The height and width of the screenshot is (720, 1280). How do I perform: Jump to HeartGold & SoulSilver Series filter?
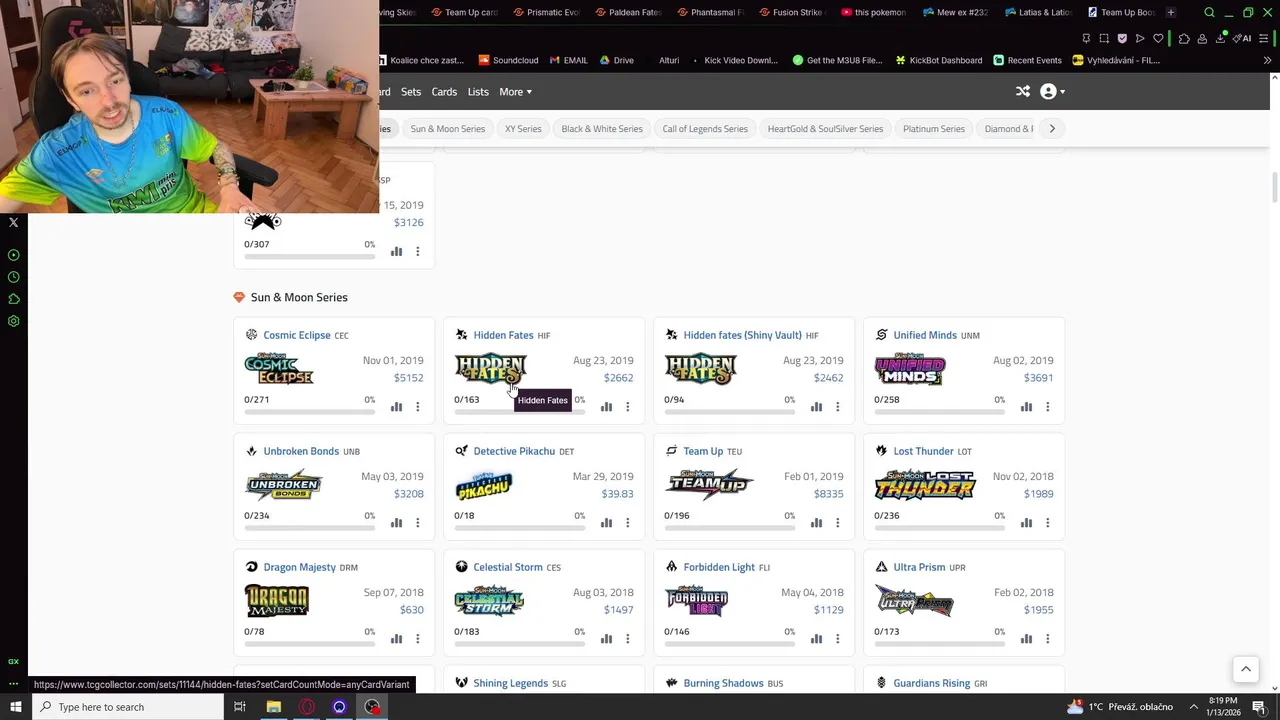coord(825,129)
